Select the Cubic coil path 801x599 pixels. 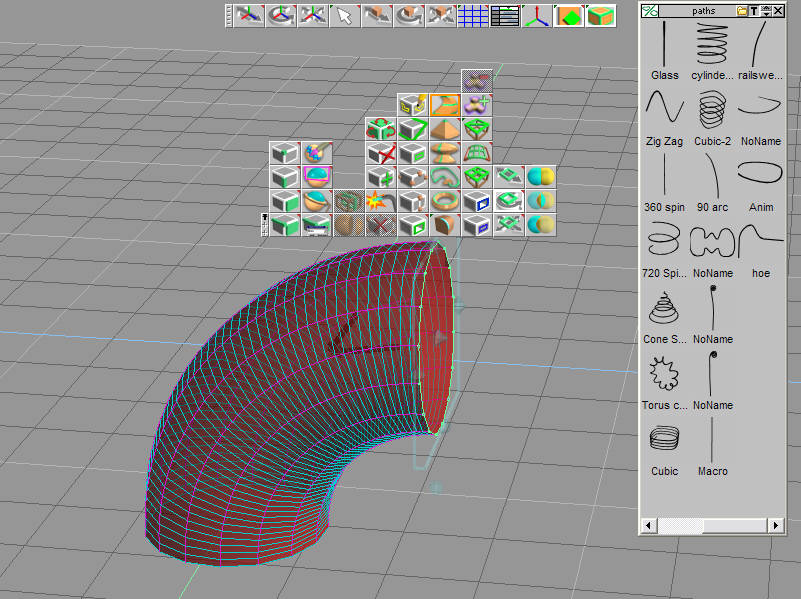pos(665,439)
